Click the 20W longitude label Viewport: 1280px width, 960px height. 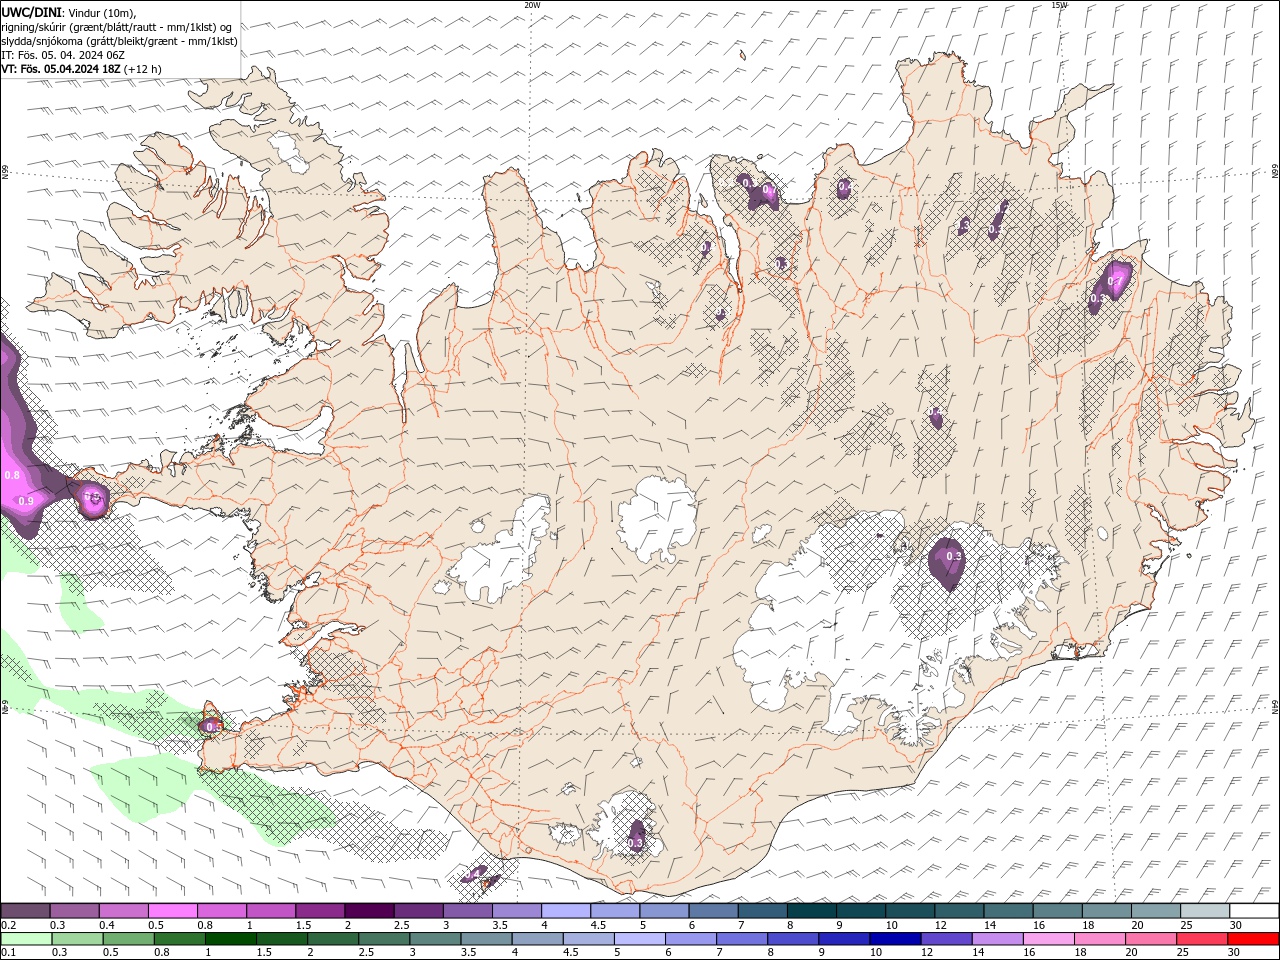tap(532, 5)
